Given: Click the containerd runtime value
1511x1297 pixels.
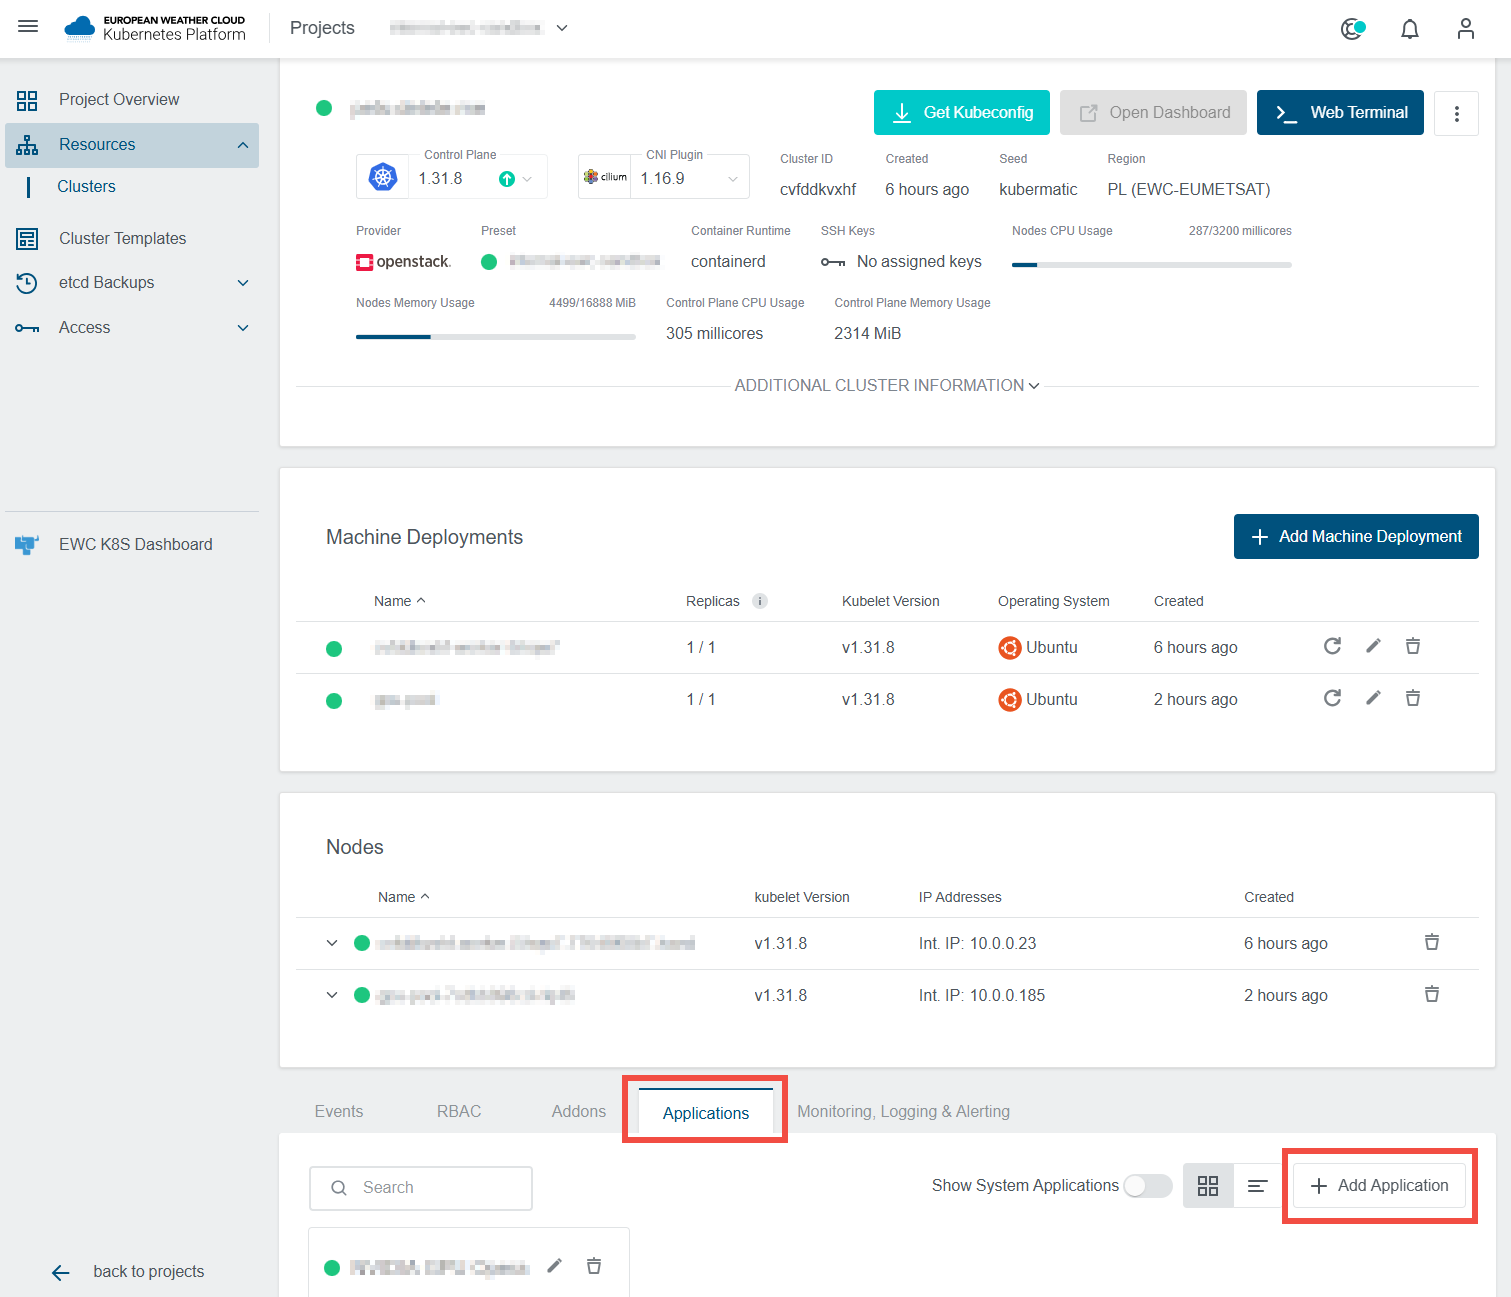Looking at the screenshot, I should coord(728,262).
